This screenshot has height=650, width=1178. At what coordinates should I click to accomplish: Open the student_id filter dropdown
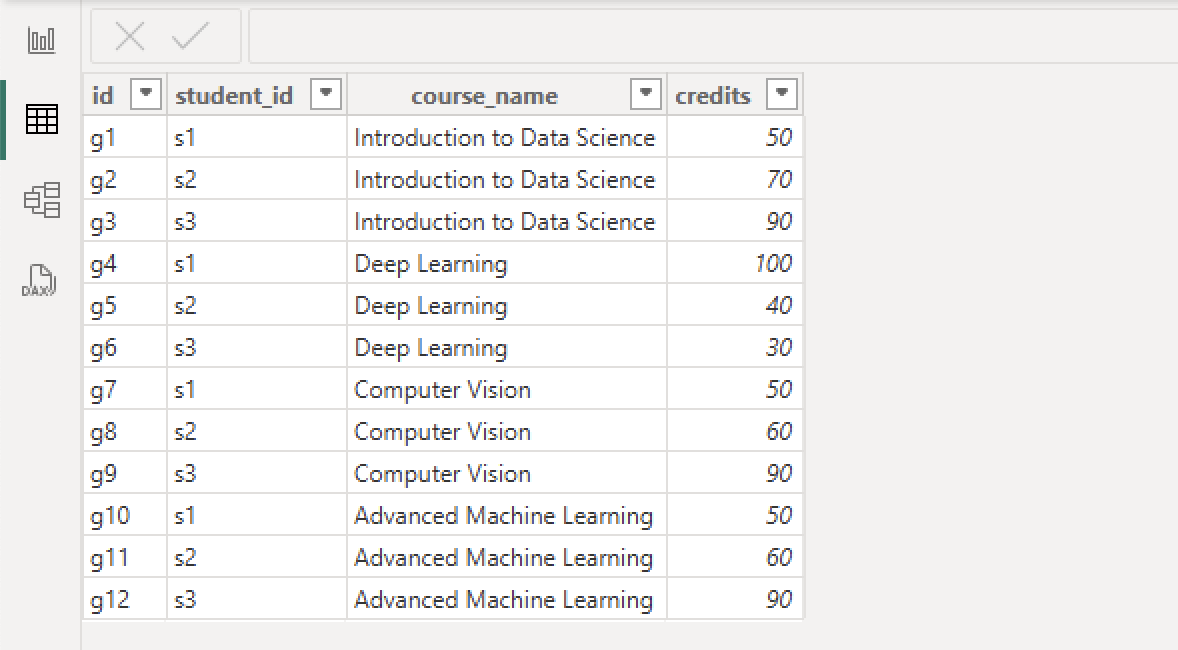[x=325, y=93]
